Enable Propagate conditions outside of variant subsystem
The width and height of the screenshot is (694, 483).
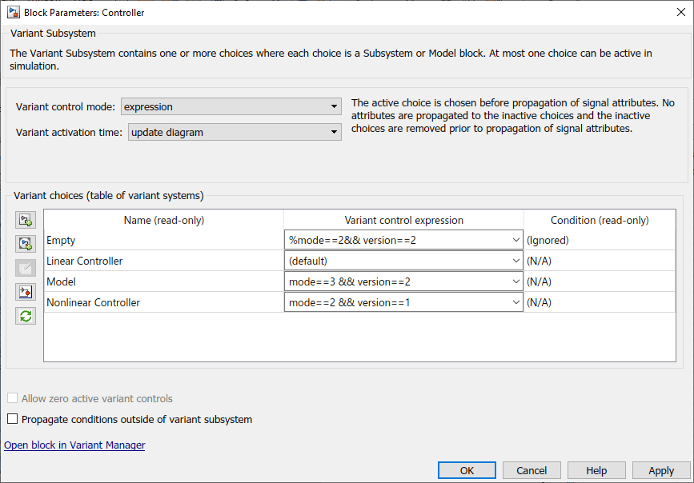tap(13, 420)
